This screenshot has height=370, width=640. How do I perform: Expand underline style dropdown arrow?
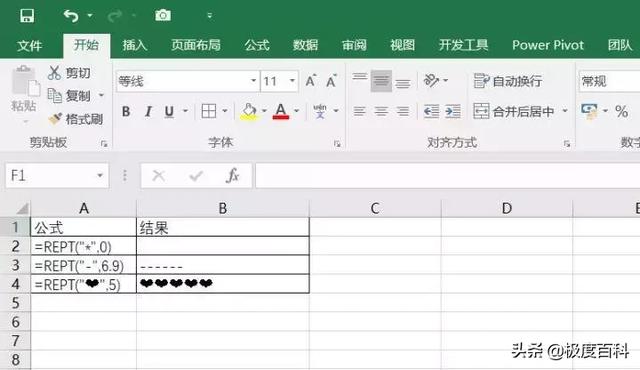coord(185,111)
